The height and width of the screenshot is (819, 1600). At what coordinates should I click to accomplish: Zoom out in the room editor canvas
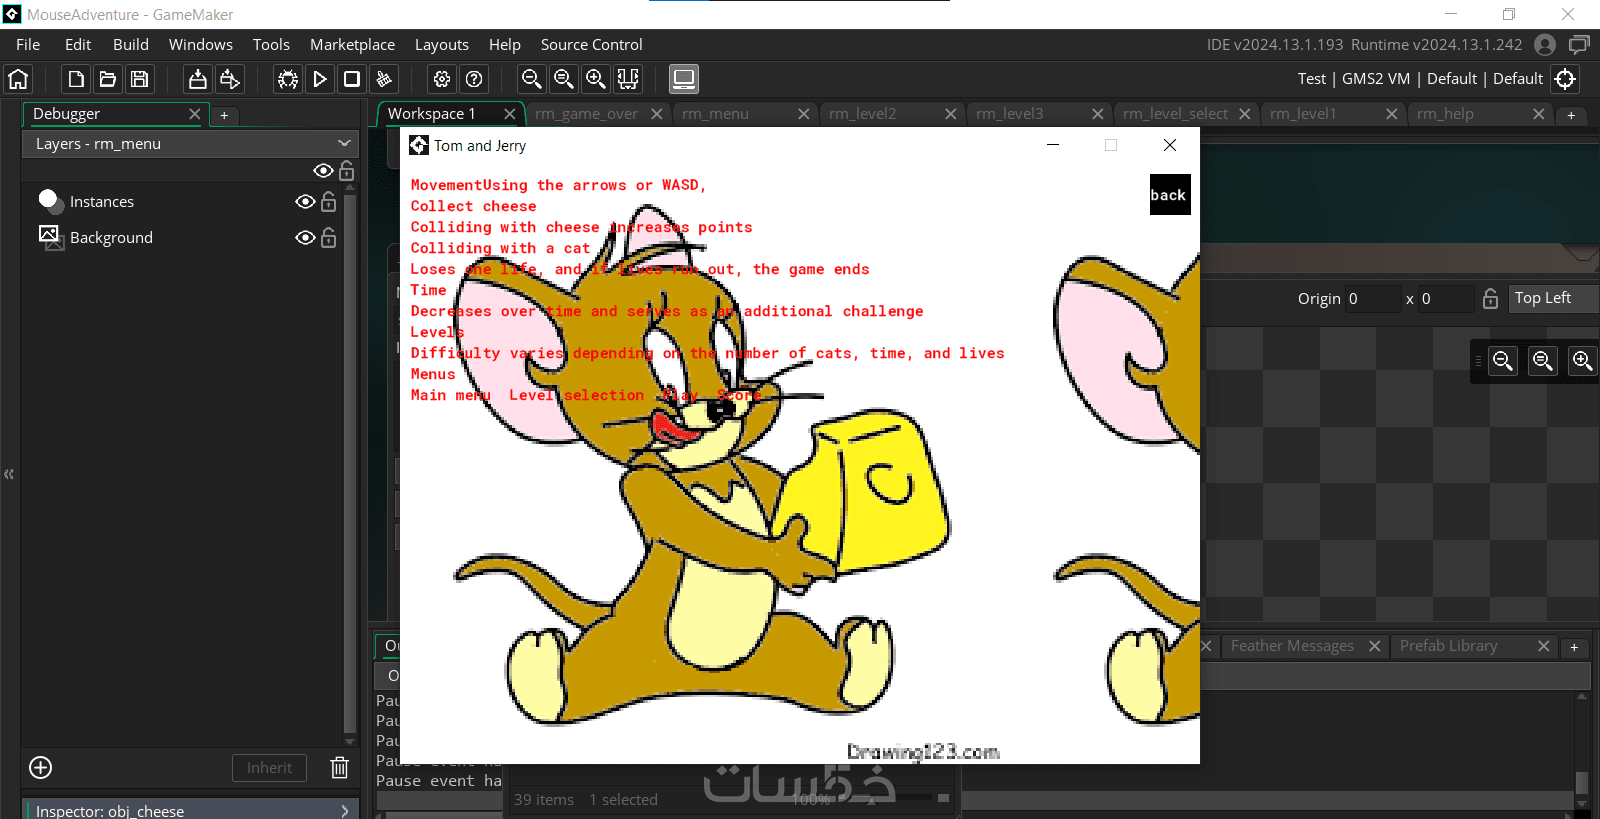[1503, 361]
